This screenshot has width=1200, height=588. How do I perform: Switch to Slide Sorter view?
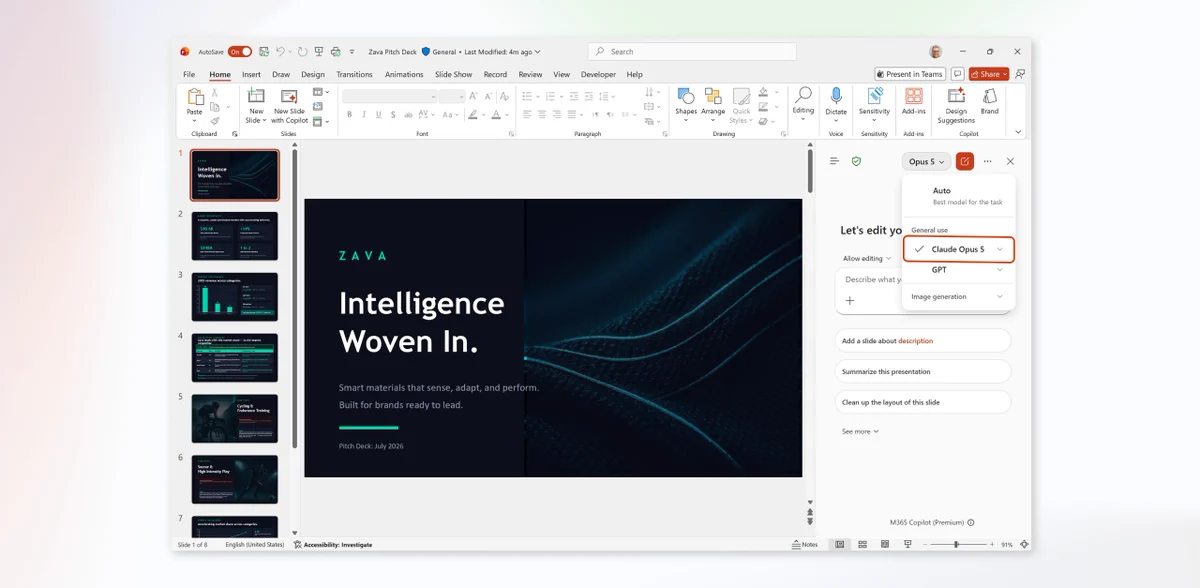[x=862, y=544]
